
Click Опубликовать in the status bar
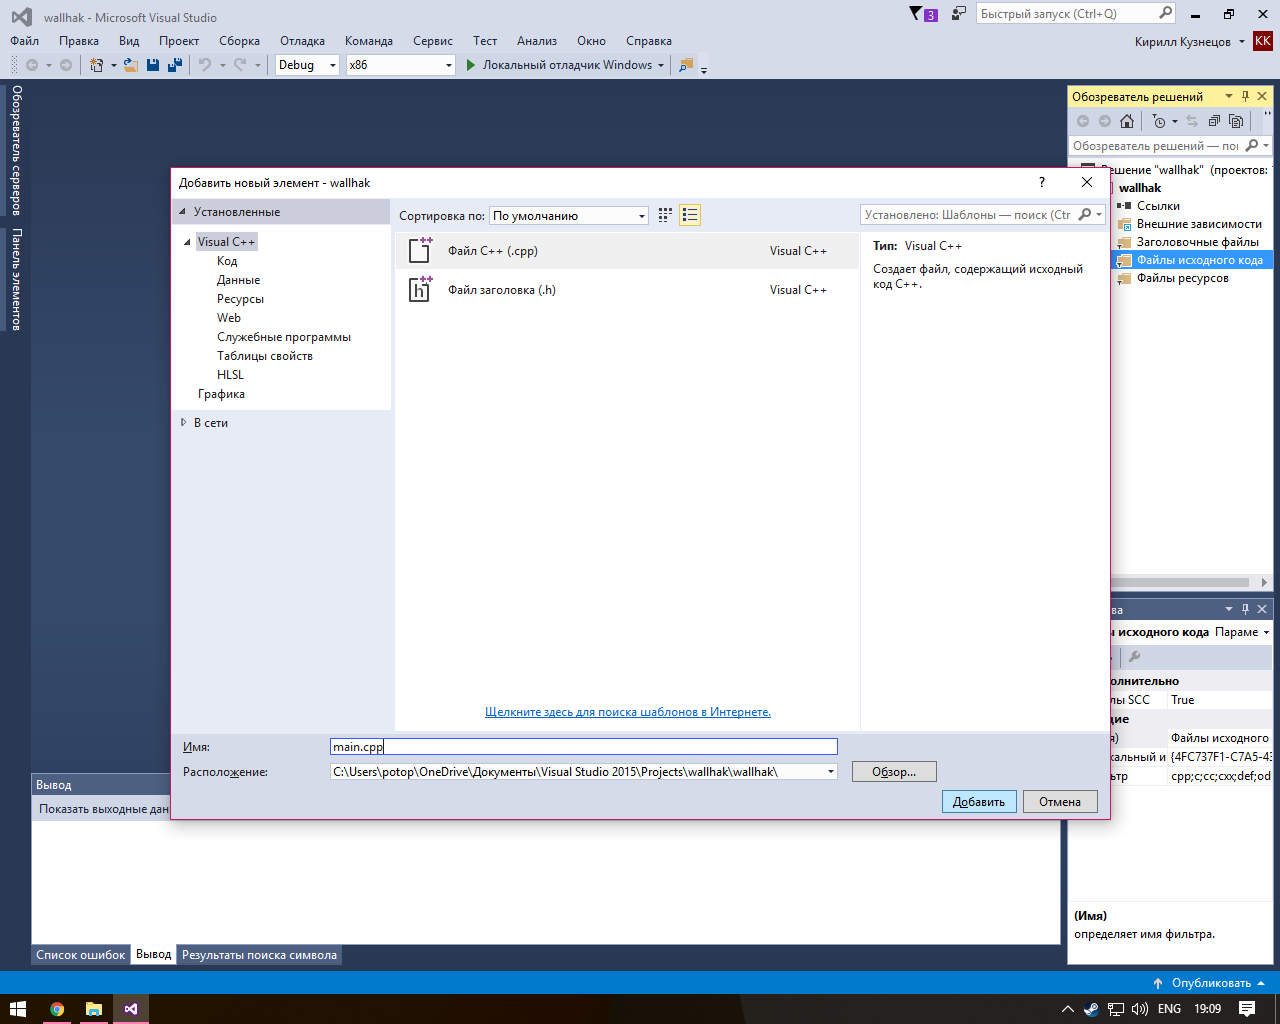click(1211, 983)
